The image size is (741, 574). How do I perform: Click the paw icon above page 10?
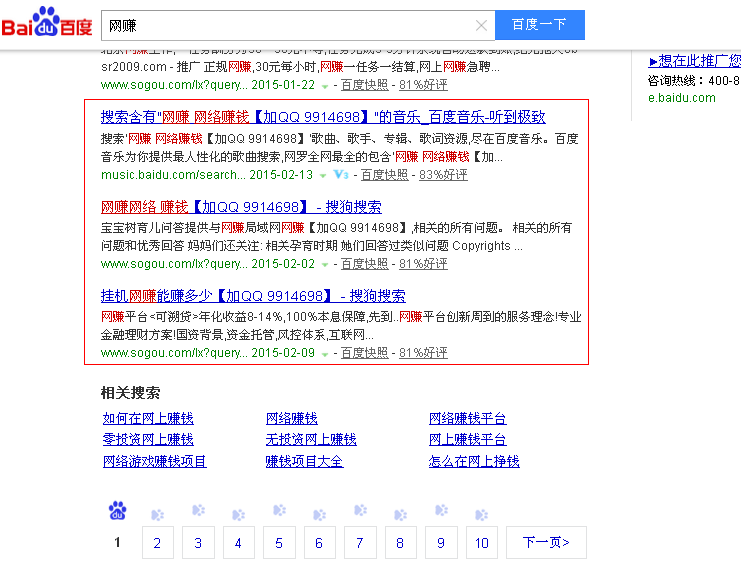481,514
